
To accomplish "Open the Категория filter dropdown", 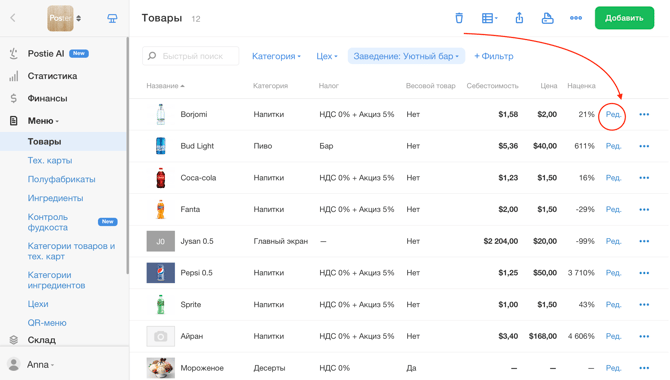I will (276, 56).
